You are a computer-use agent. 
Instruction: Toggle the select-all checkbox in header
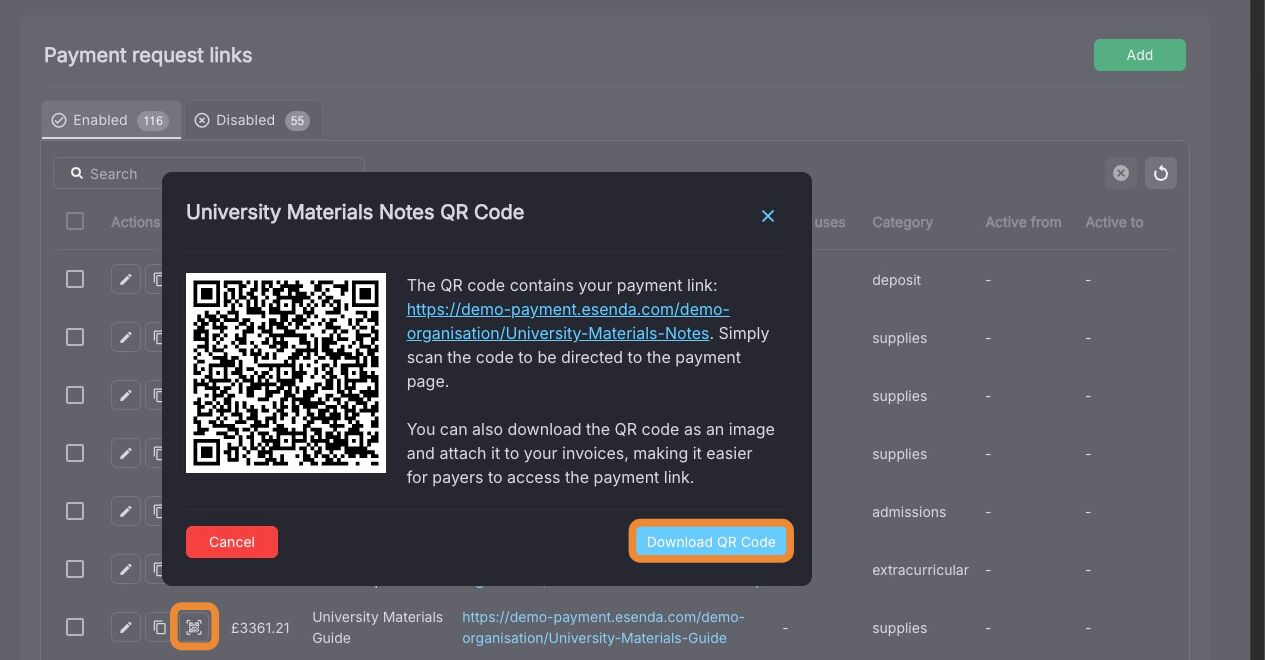(75, 221)
